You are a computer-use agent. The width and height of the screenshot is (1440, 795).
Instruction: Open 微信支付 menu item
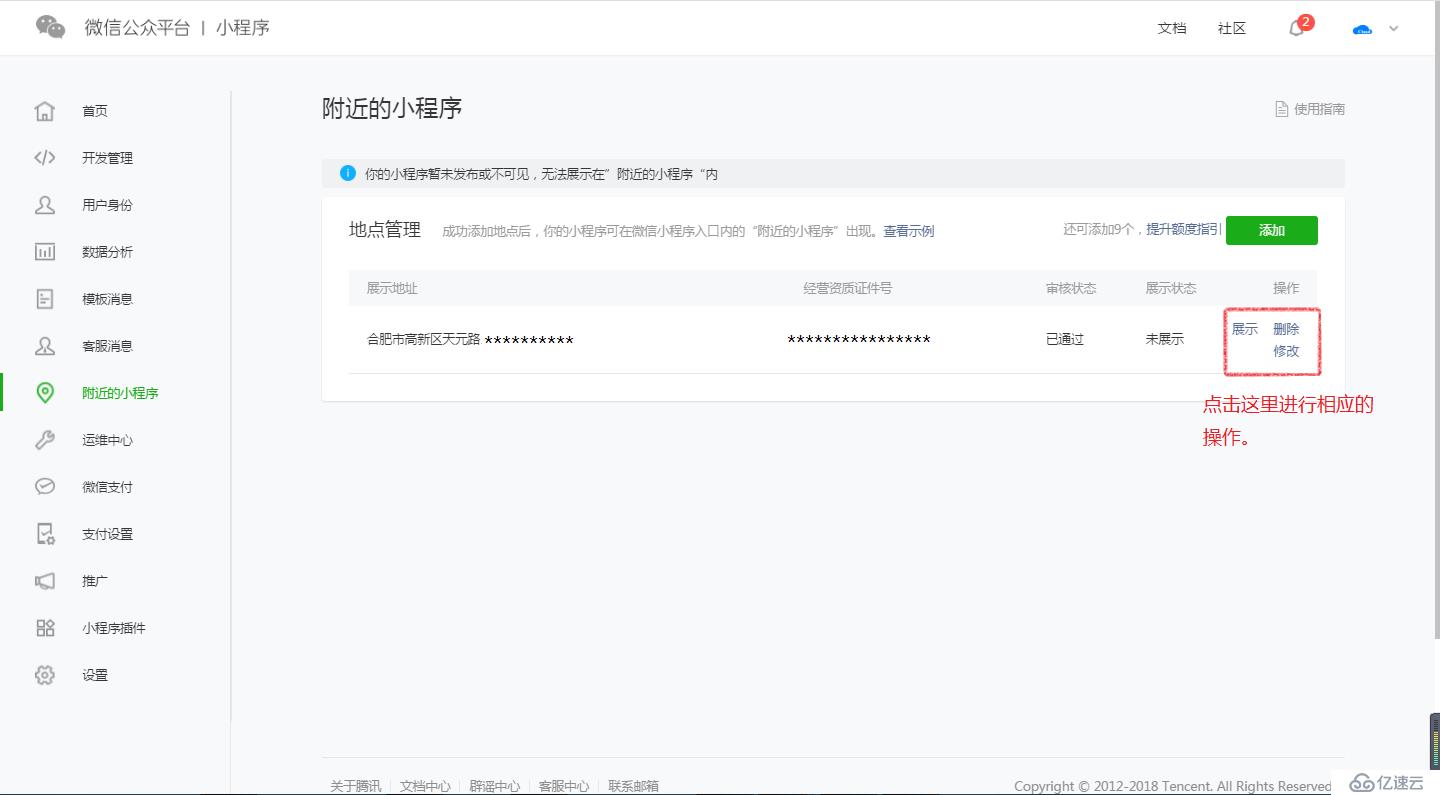[x=107, y=487]
